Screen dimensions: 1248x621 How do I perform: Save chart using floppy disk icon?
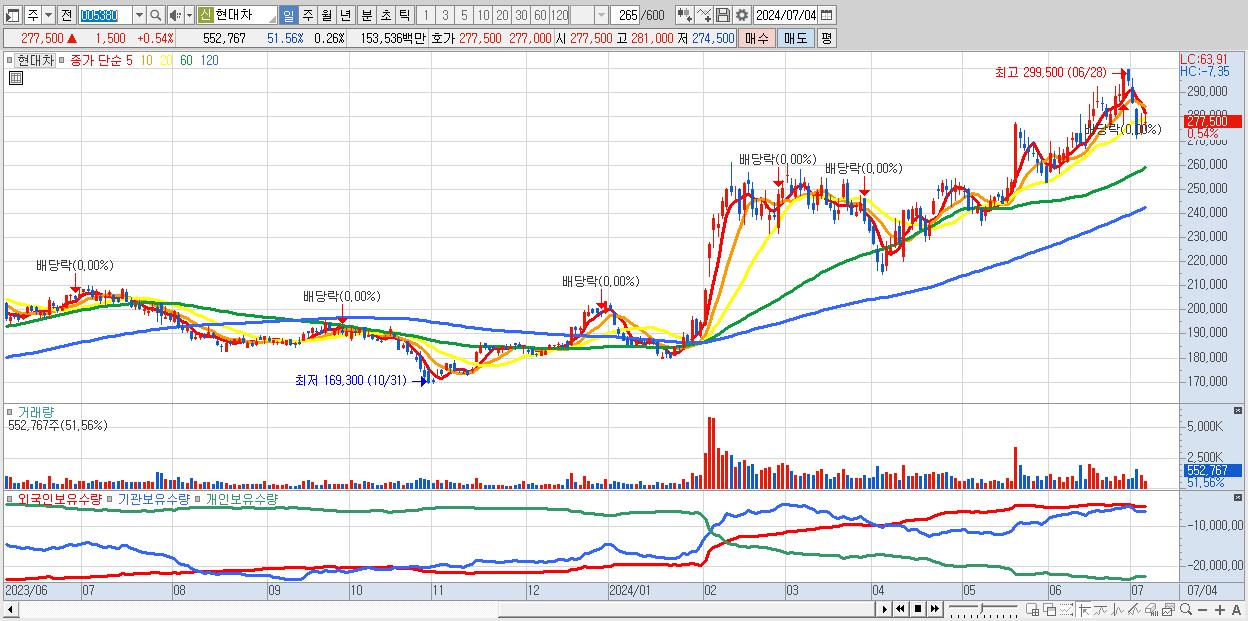[723, 15]
